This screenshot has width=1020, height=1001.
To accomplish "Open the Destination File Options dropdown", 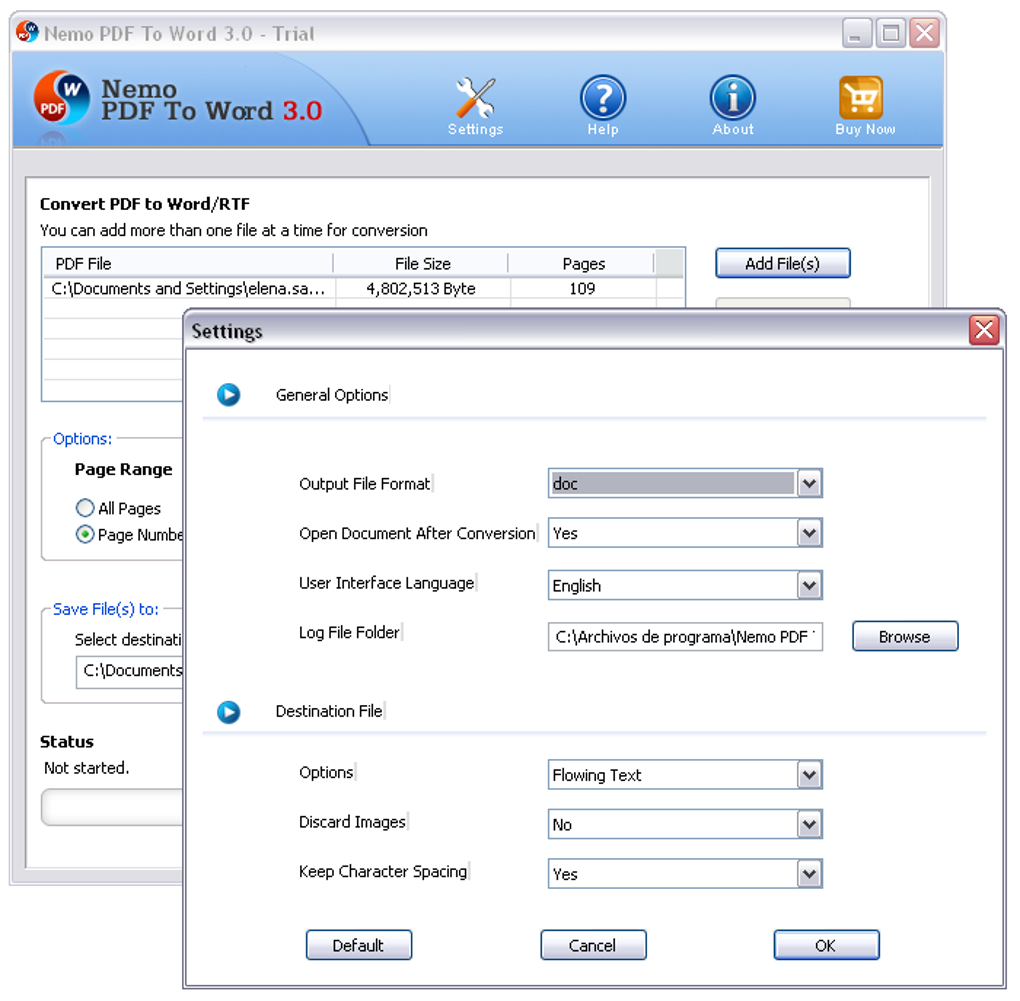I will pos(809,775).
